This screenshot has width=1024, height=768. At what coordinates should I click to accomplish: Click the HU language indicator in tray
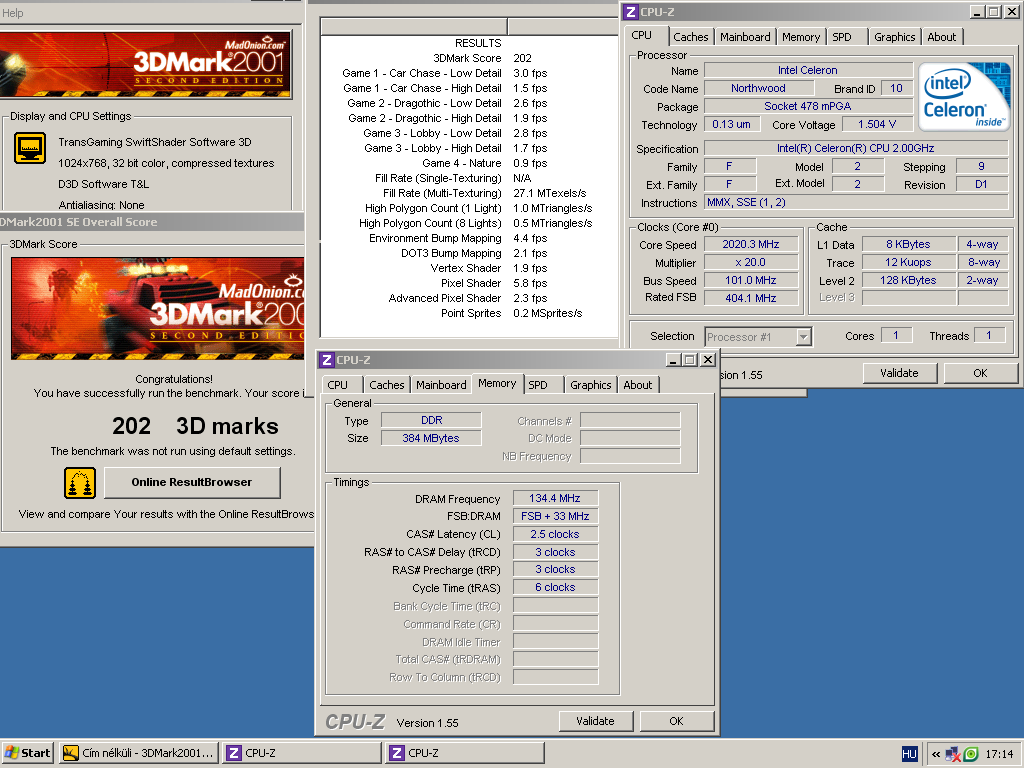910,754
